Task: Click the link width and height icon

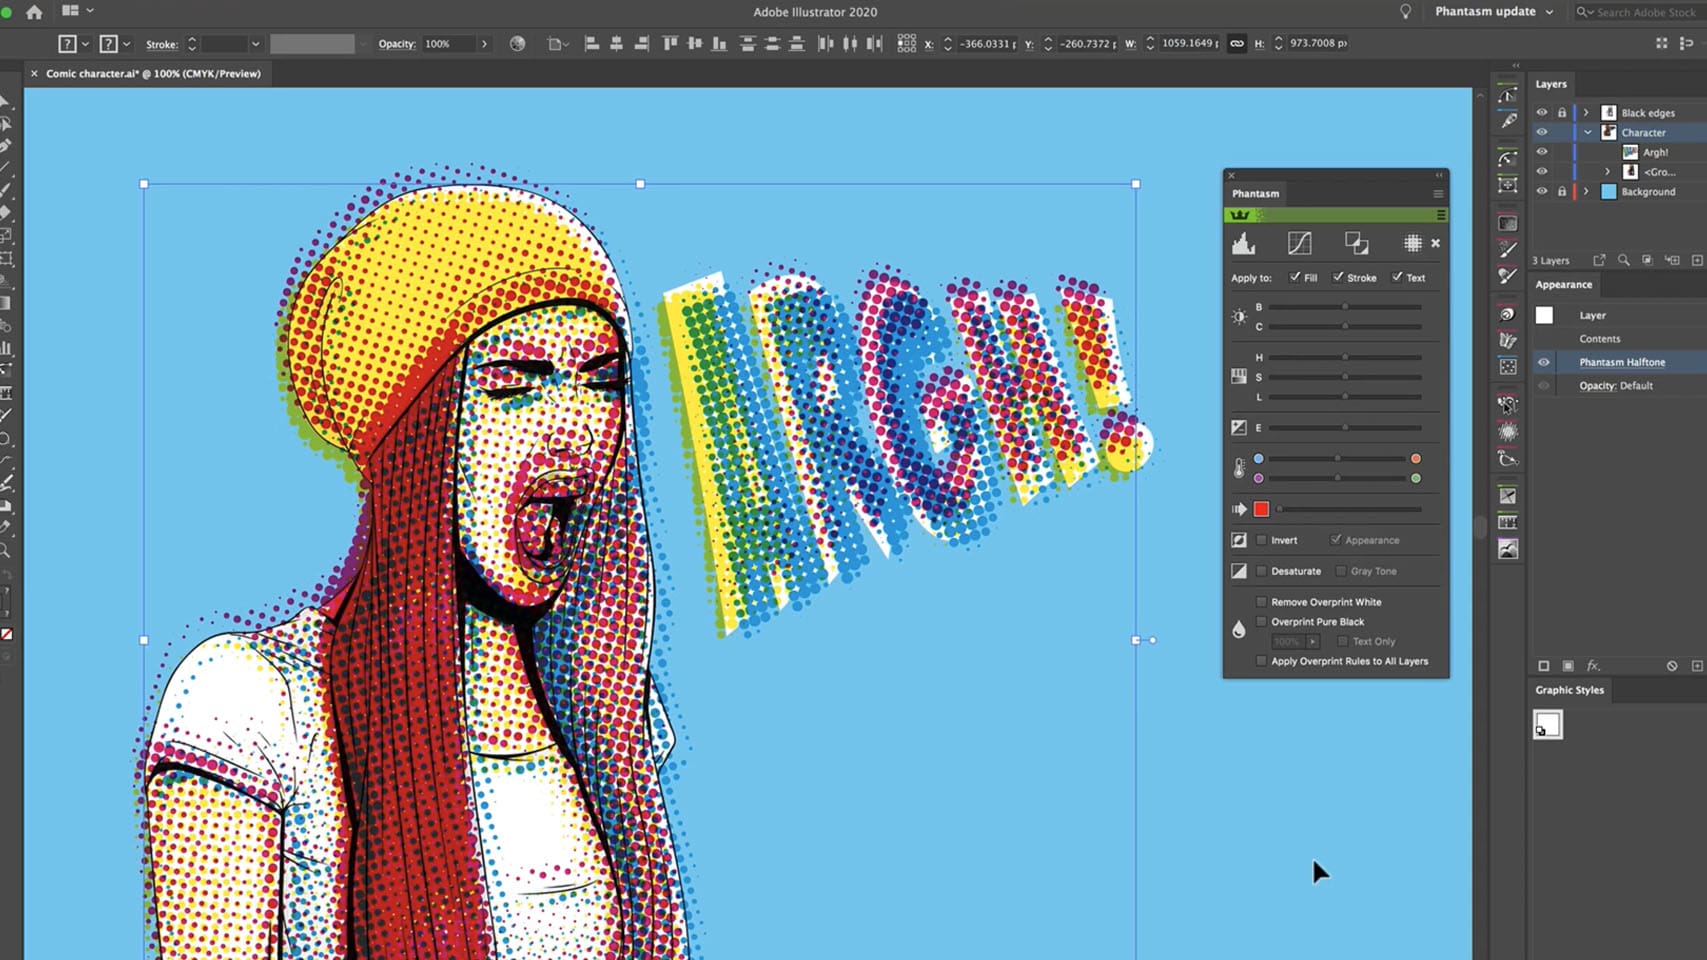Action: 1237,43
